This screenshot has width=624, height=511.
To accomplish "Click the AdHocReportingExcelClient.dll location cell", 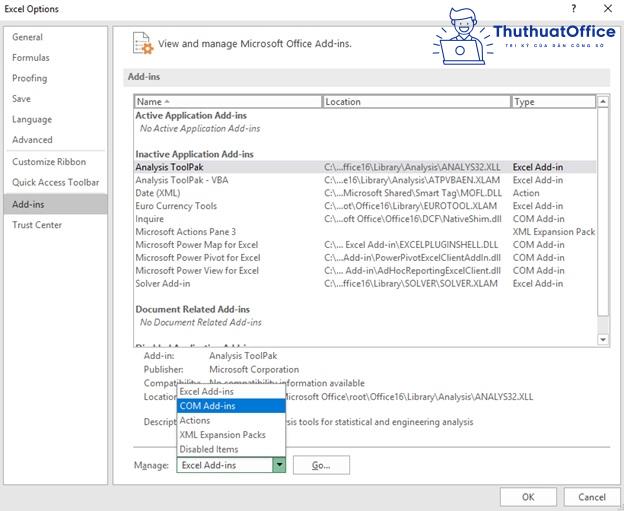I will 412,271.
